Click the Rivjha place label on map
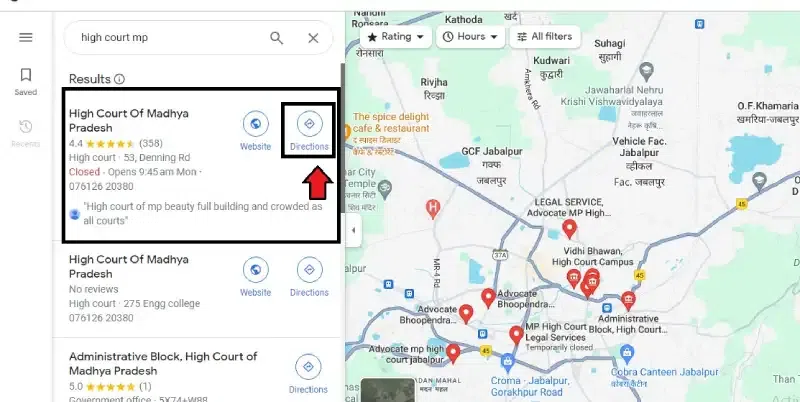800x402 pixels. [x=434, y=82]
